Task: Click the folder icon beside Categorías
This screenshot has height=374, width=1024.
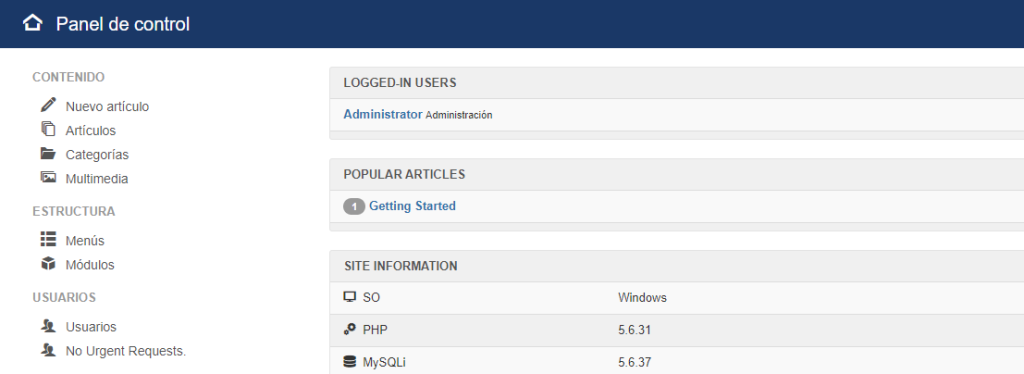Action: click(48, 154)
